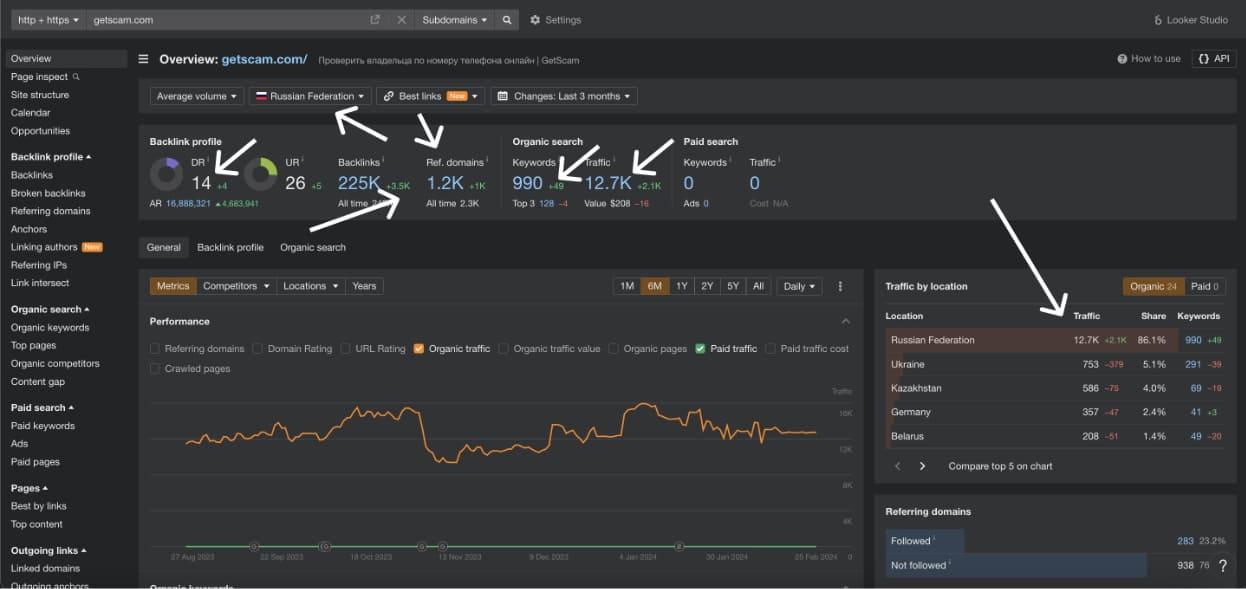Viewport: 1246px width, 589px height.
Task: Set chart range to All
Action: [x=758, y=286]
